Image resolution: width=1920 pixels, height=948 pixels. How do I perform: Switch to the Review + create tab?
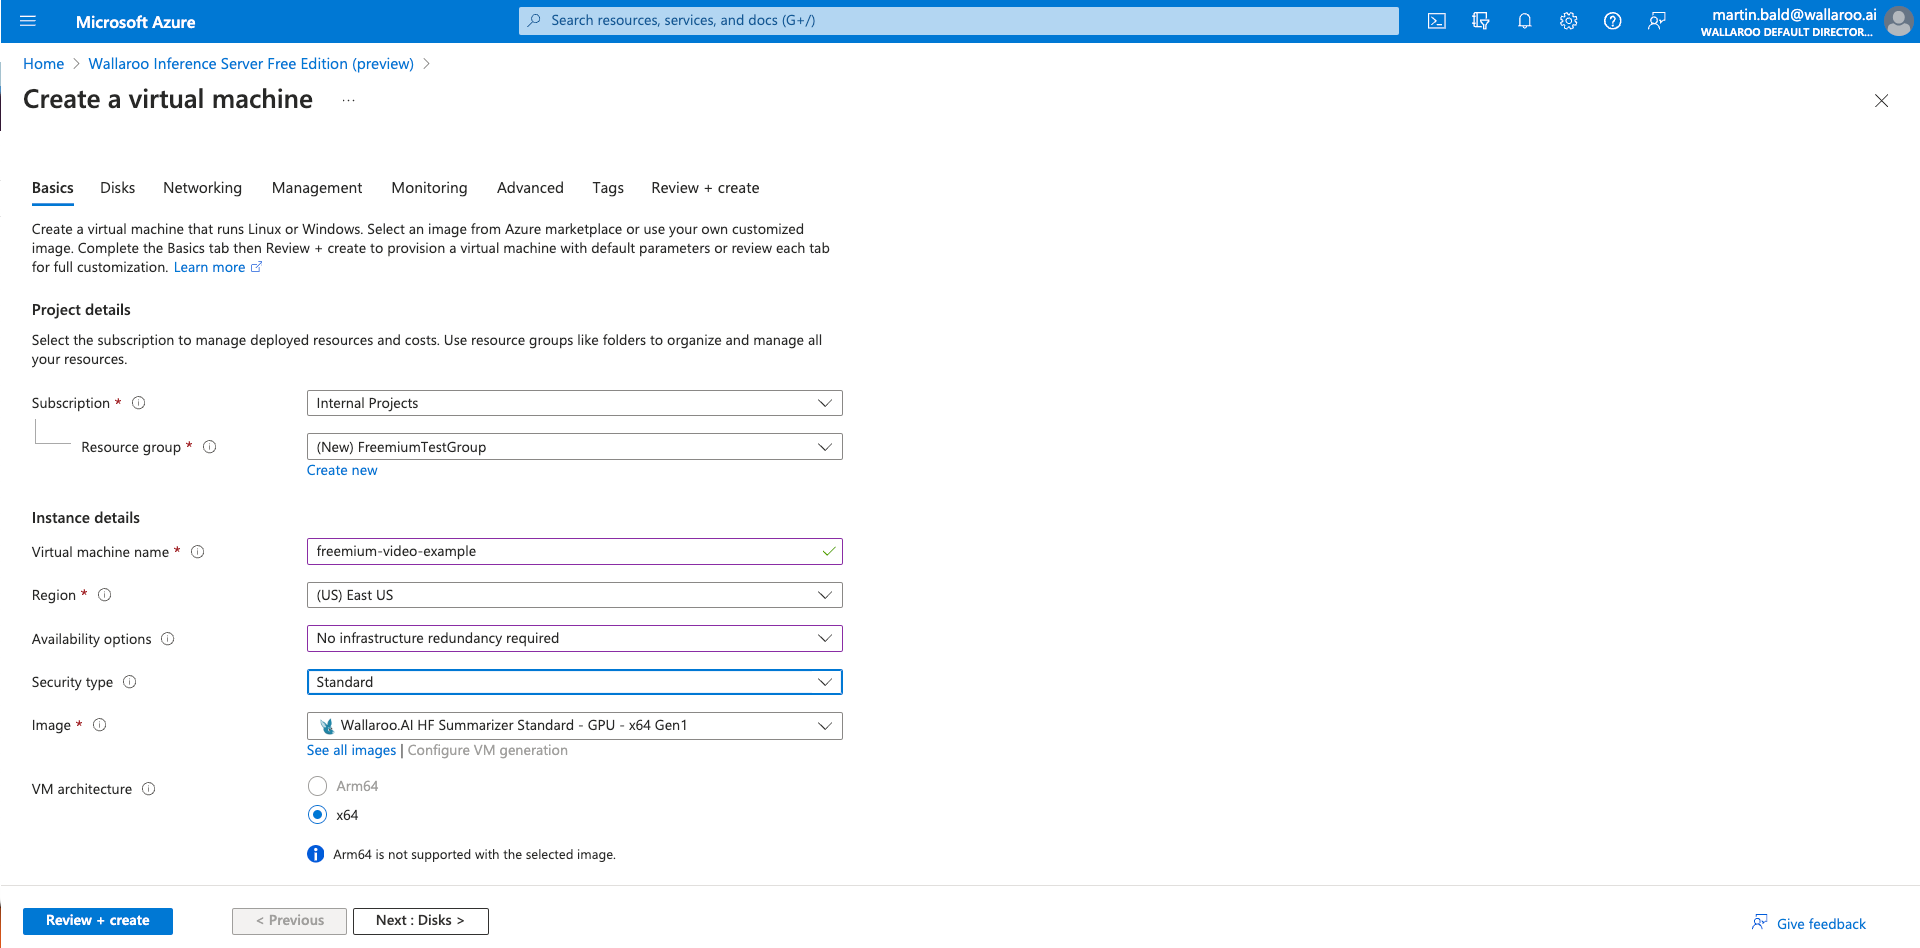point(705,187)
